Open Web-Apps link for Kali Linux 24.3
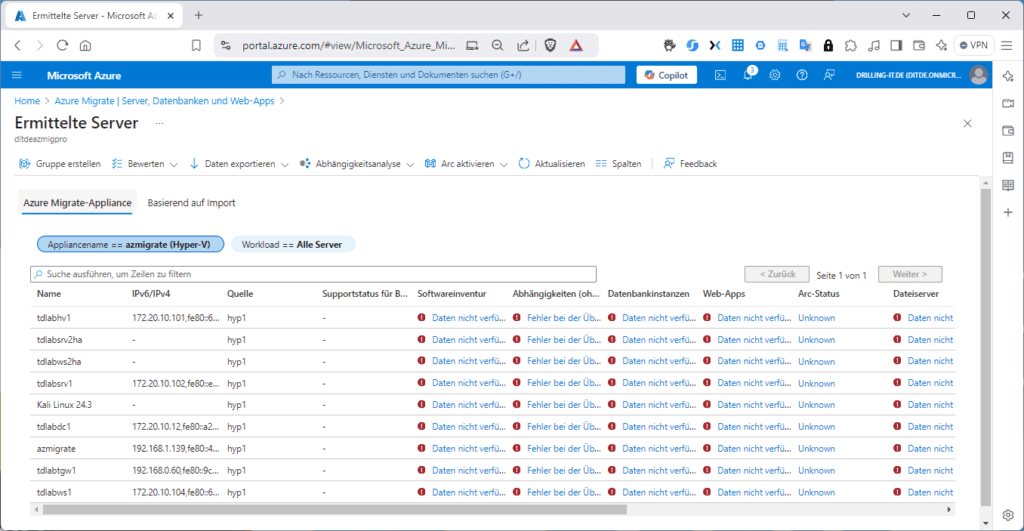 tap(754, 405)
